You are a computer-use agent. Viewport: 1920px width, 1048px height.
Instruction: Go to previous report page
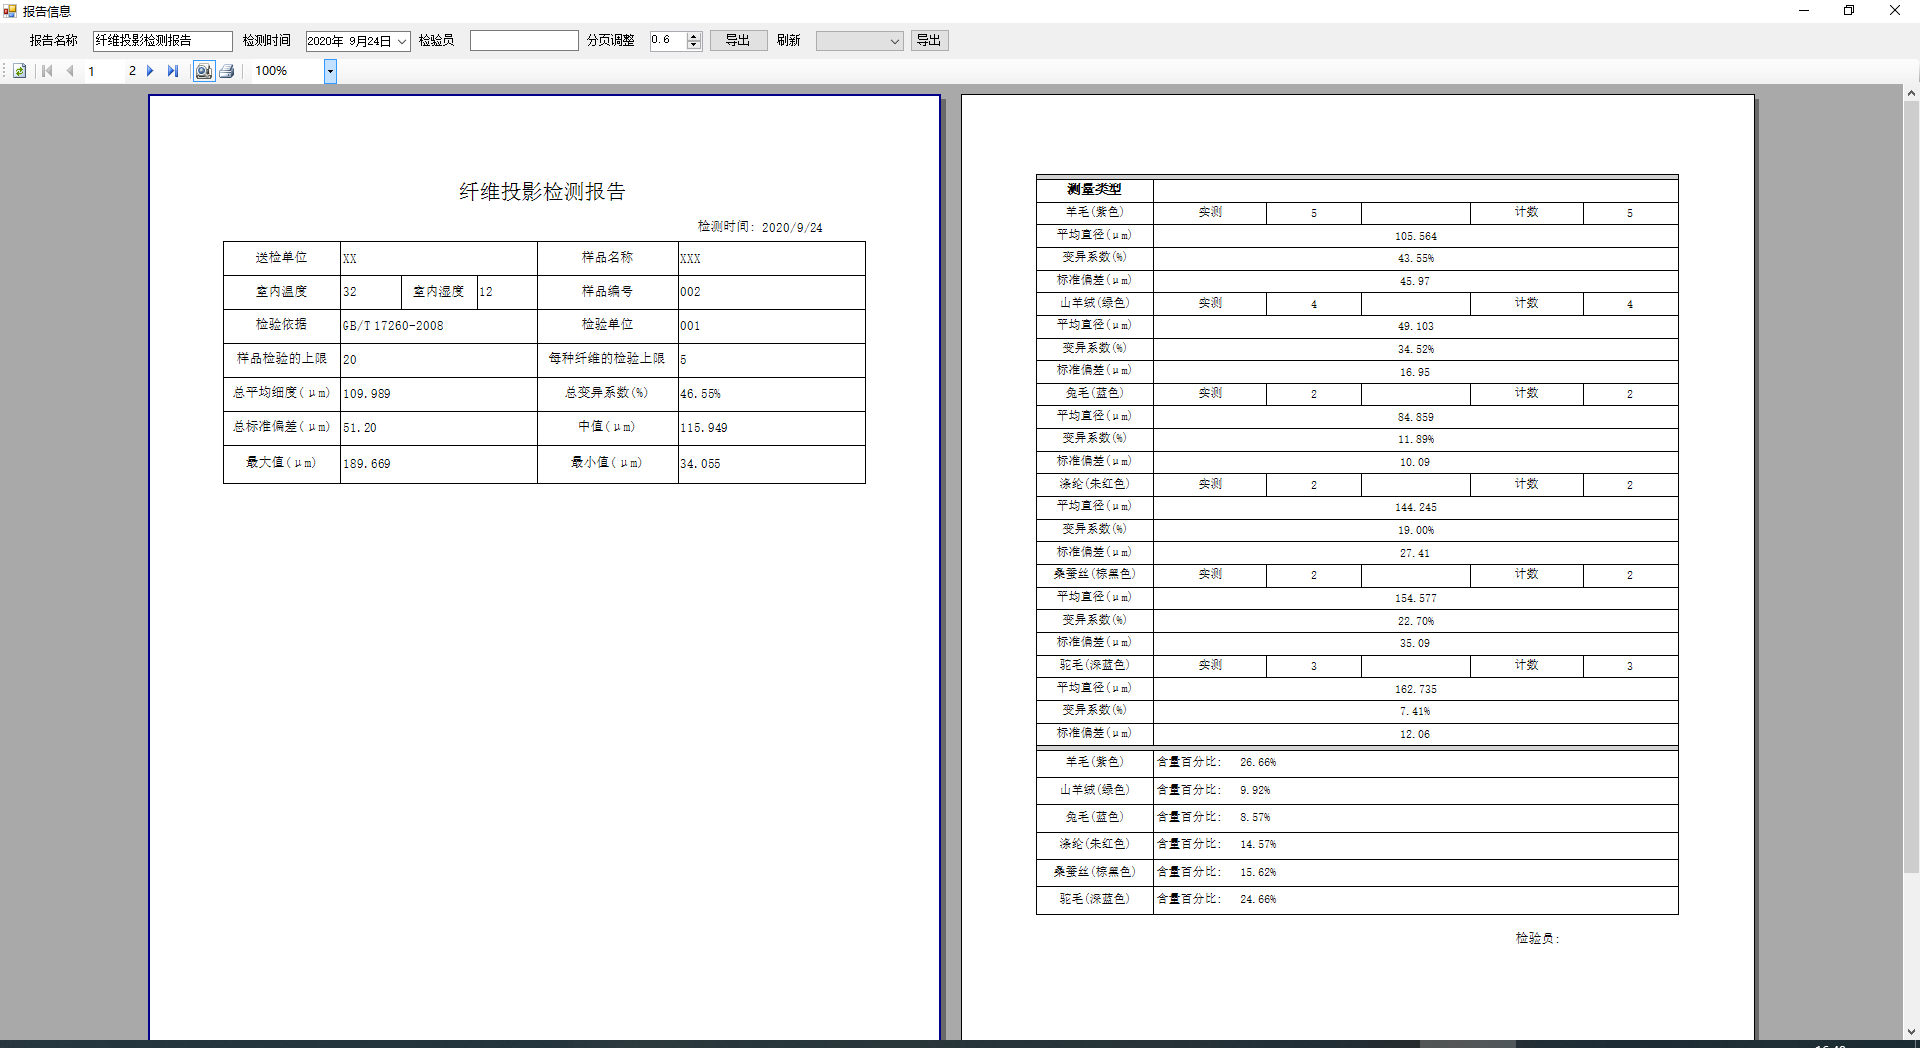point(70,71)
